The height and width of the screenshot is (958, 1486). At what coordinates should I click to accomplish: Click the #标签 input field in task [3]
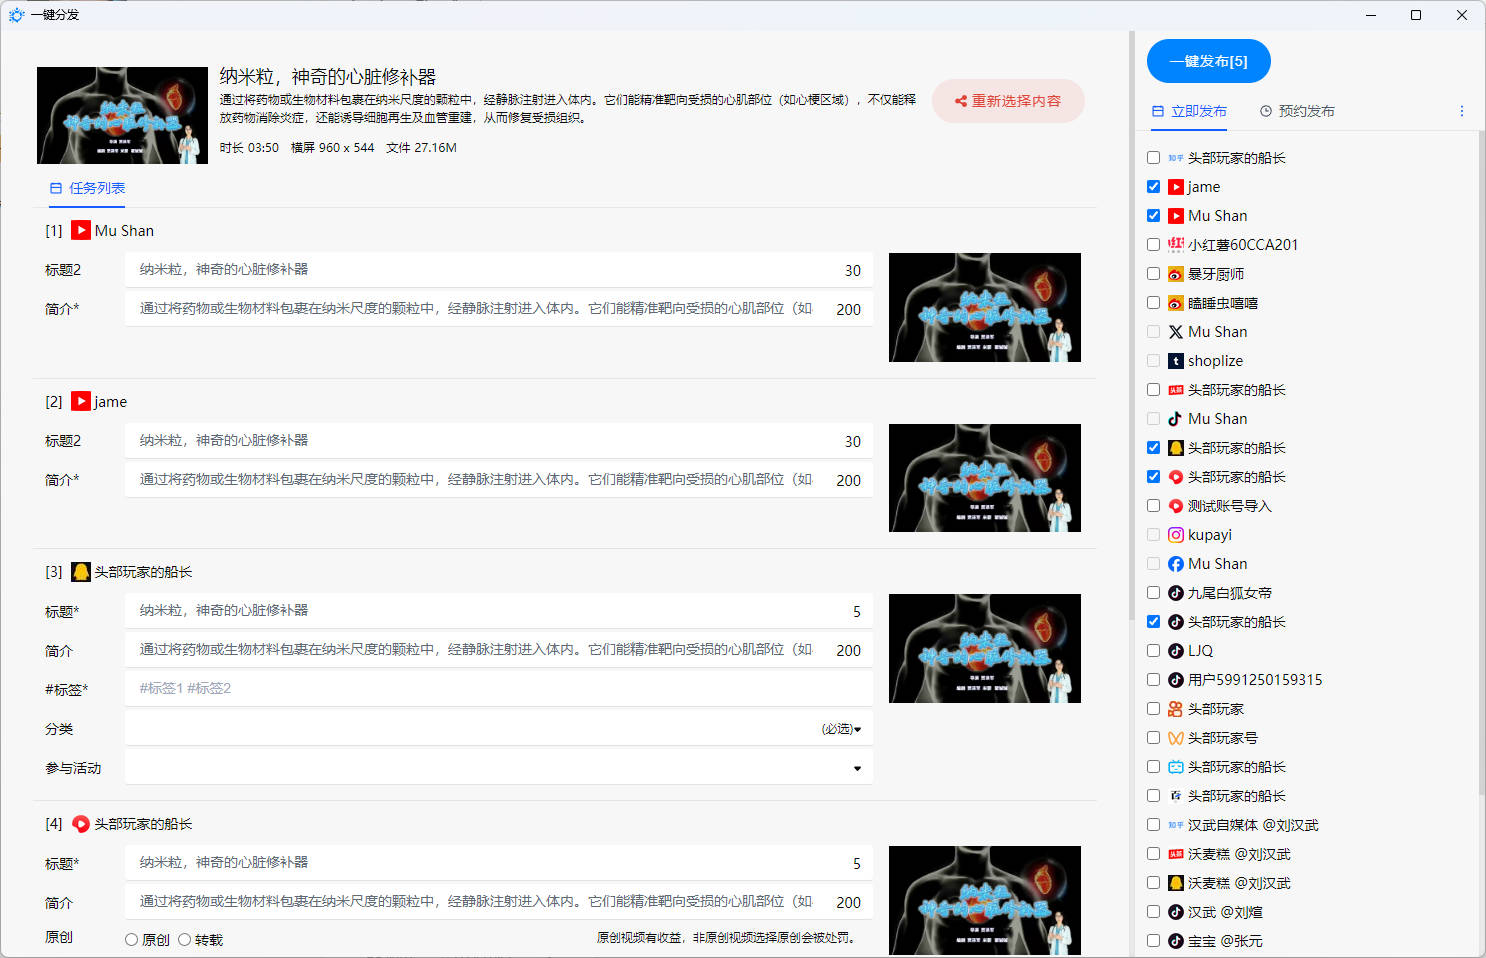pyautogui.click(x=498, y=689)
